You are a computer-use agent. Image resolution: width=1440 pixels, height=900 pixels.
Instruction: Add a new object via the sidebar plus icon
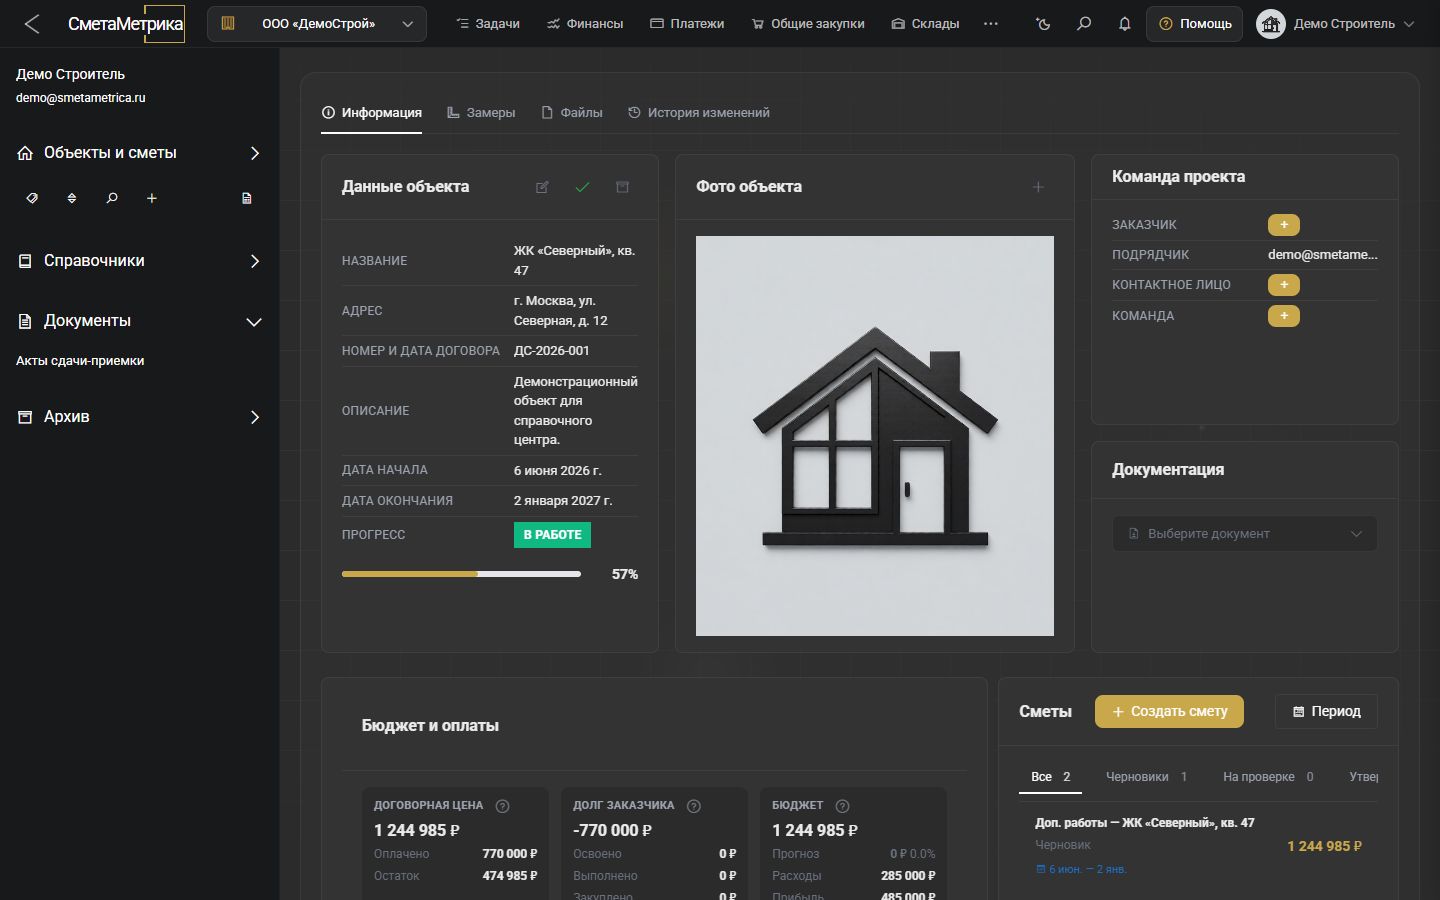[152, 198]
